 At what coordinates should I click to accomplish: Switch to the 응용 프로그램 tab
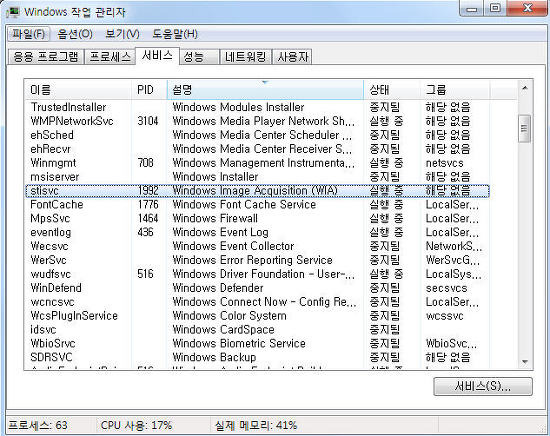(46, 57)
